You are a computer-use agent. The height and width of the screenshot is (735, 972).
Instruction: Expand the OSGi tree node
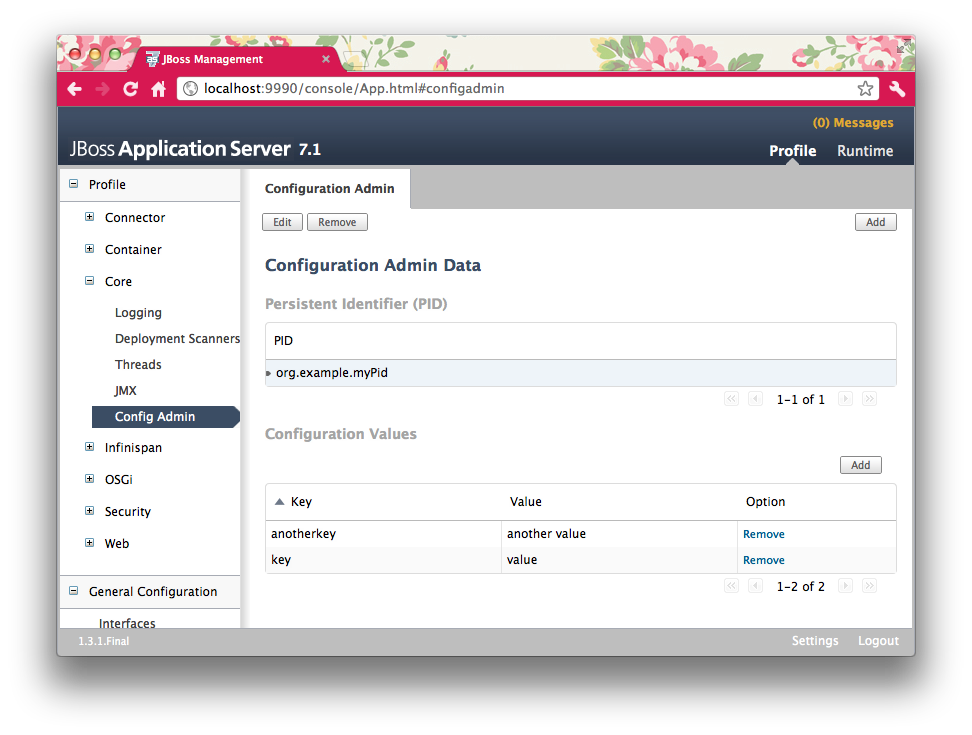(x=90, y=479)
